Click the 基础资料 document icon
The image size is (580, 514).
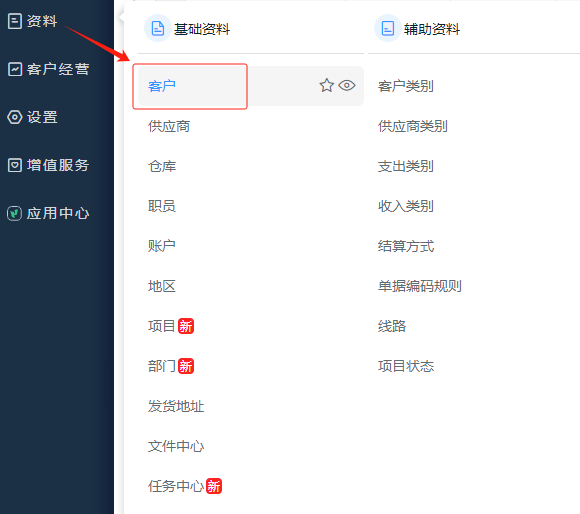pos(158,28)
